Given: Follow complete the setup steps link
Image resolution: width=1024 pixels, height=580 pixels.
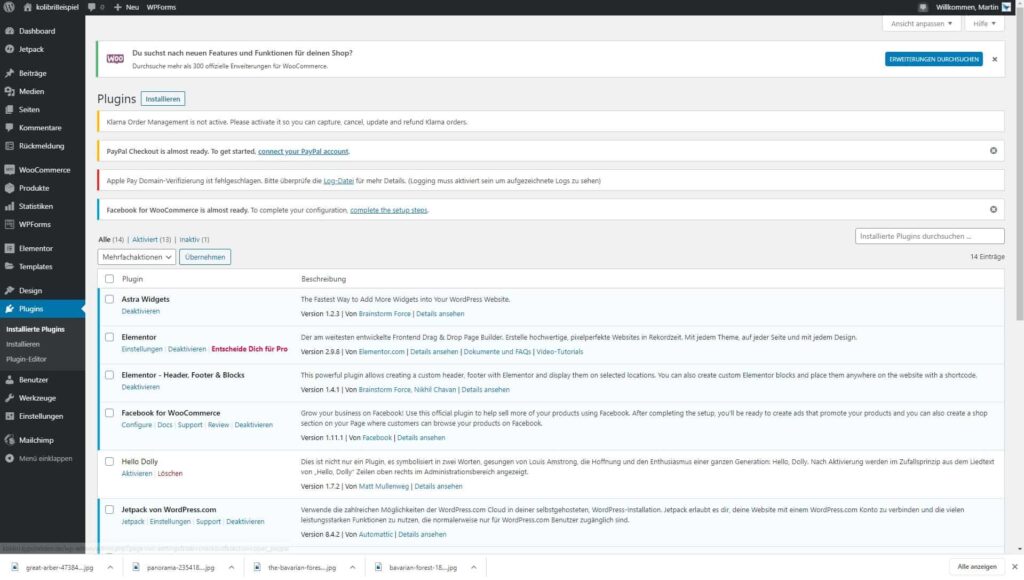Looking at the screenshot, I should click(389, 210).
